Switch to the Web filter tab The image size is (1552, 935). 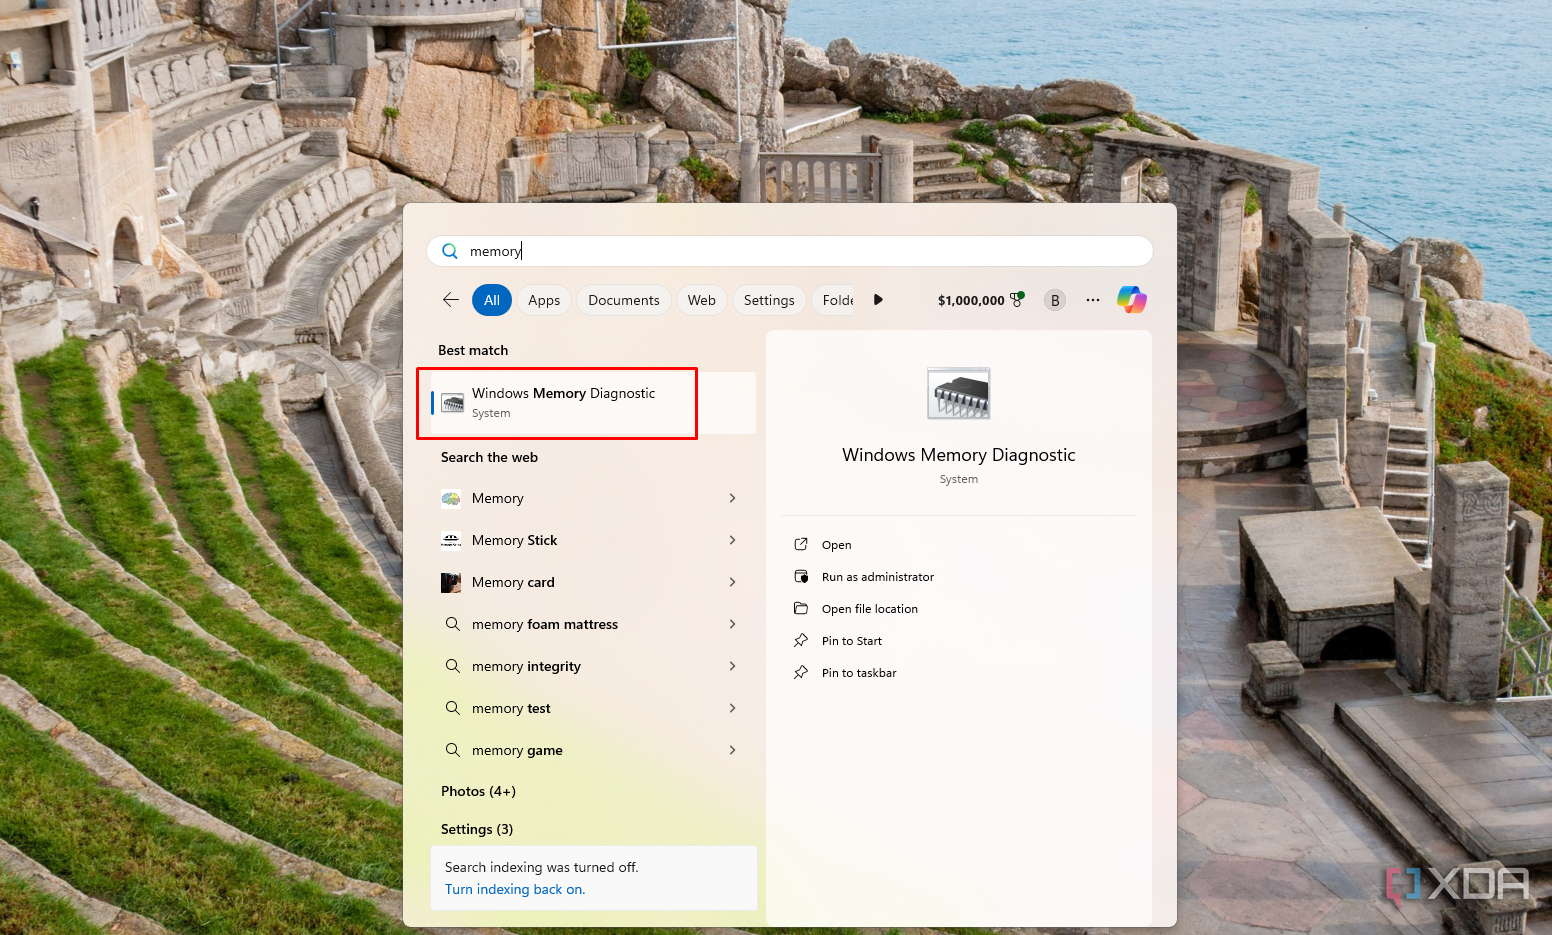pyautogui.click(x=702, y=300)
